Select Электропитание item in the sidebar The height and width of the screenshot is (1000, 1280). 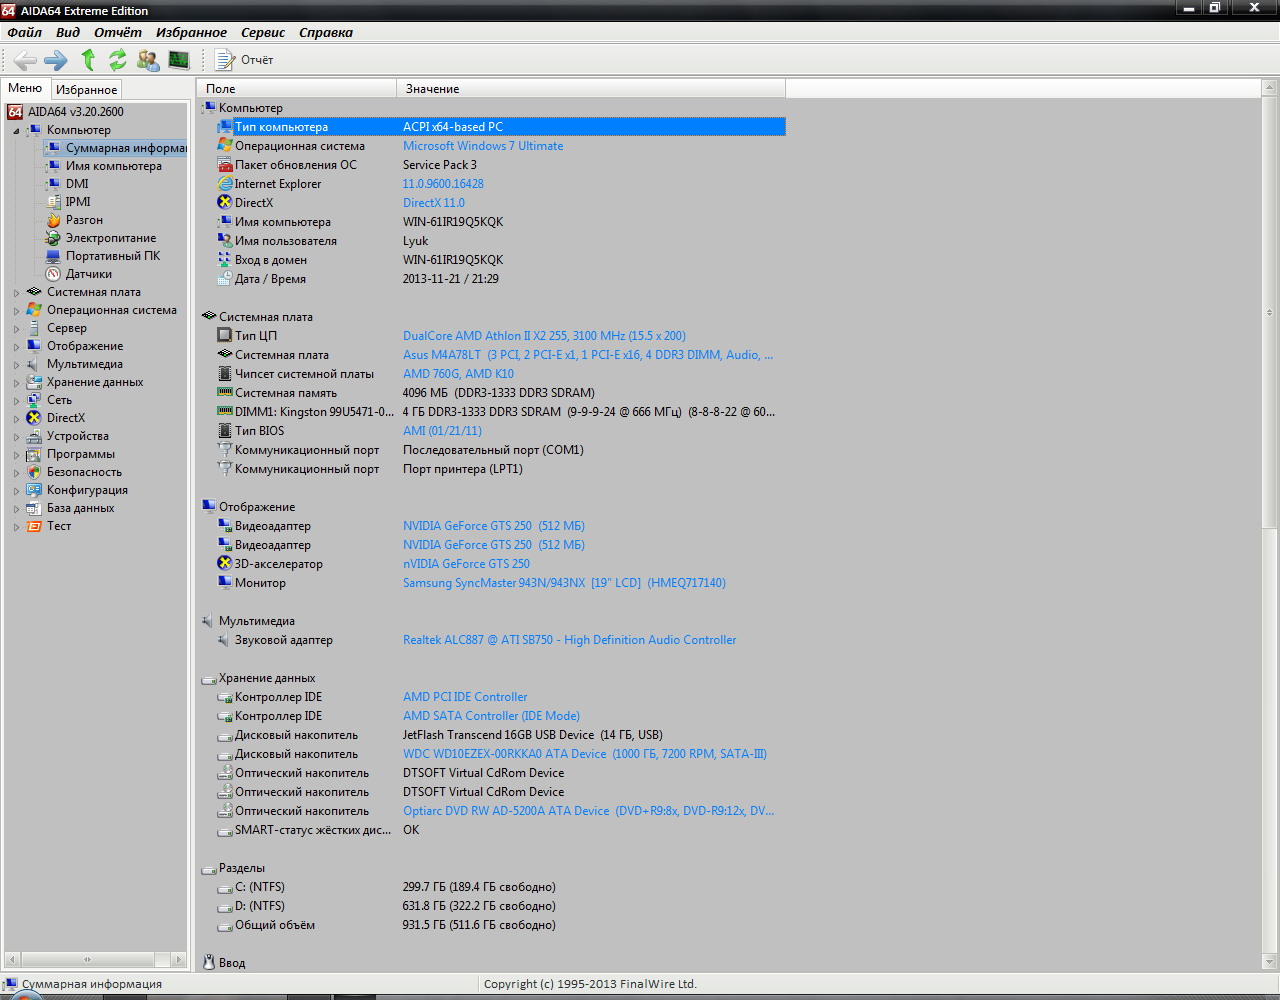pos(110,238)
